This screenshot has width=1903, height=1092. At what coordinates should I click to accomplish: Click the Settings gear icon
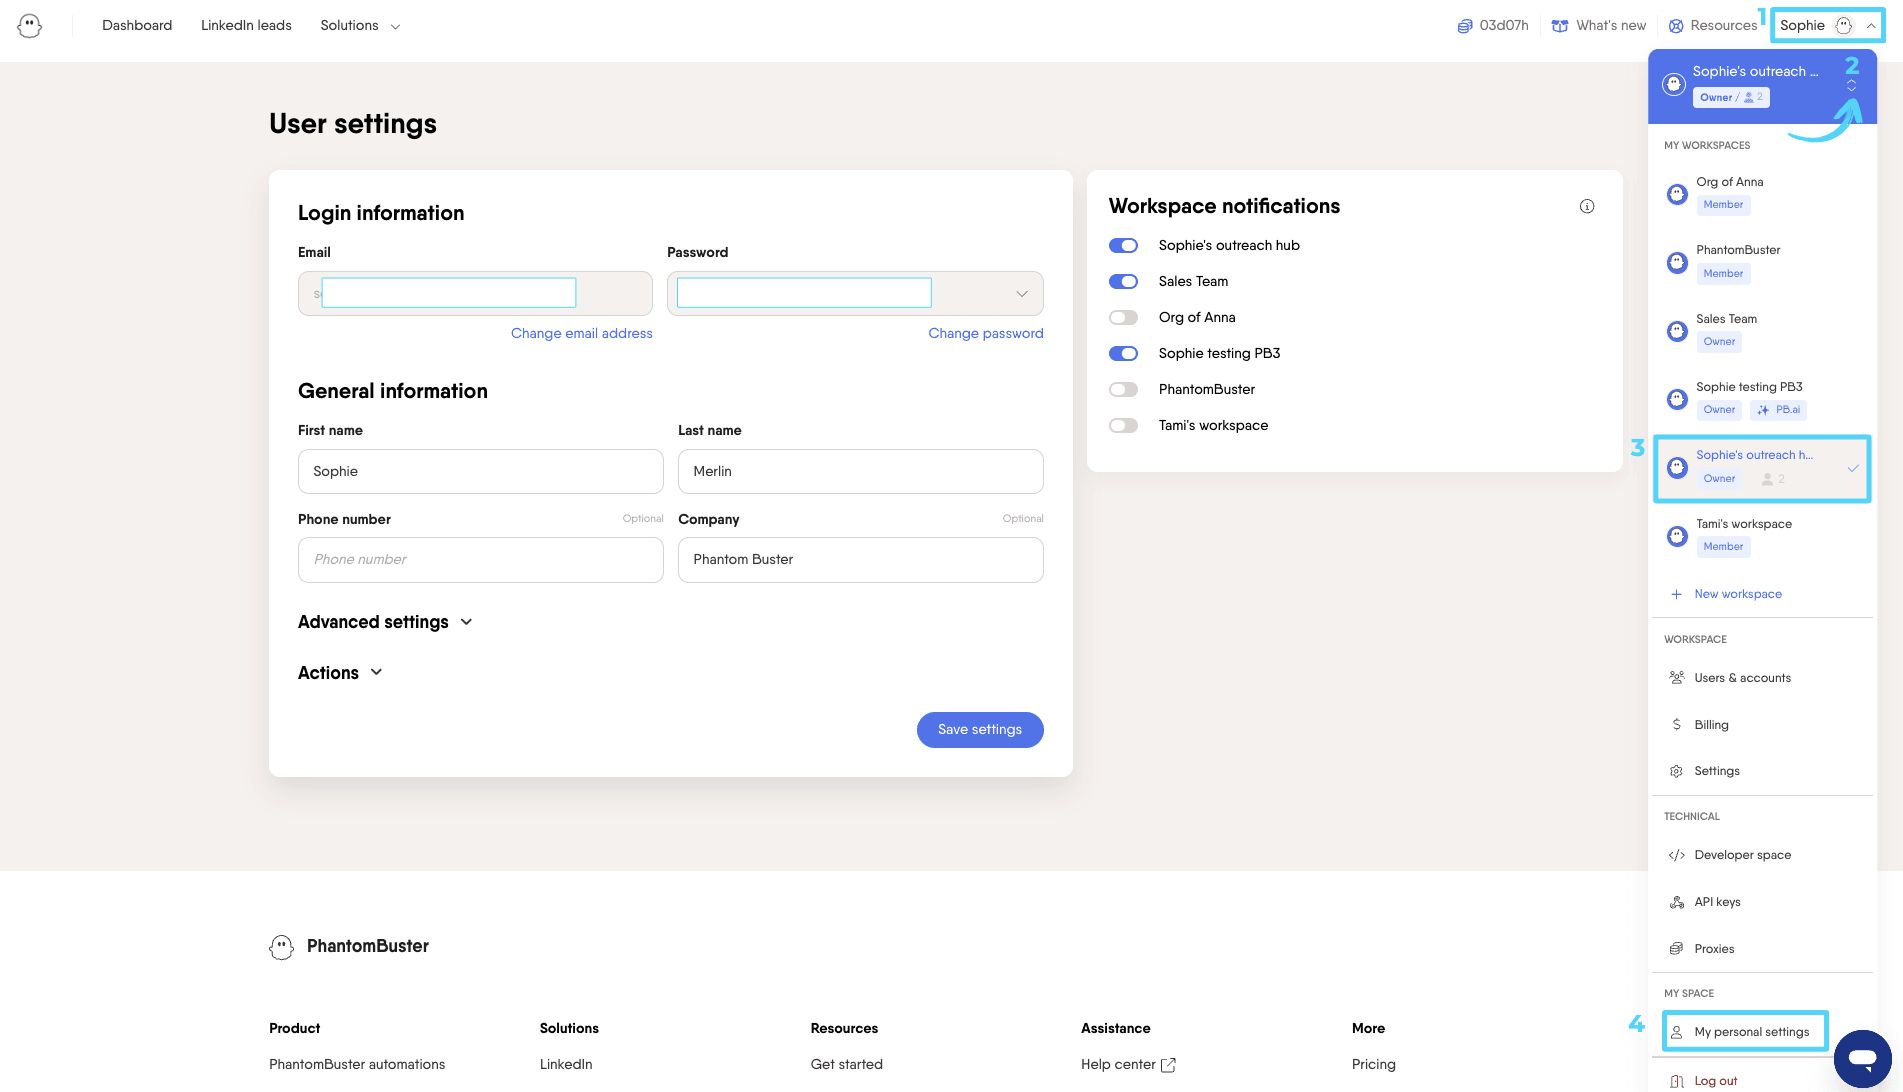pos(1677,771)
